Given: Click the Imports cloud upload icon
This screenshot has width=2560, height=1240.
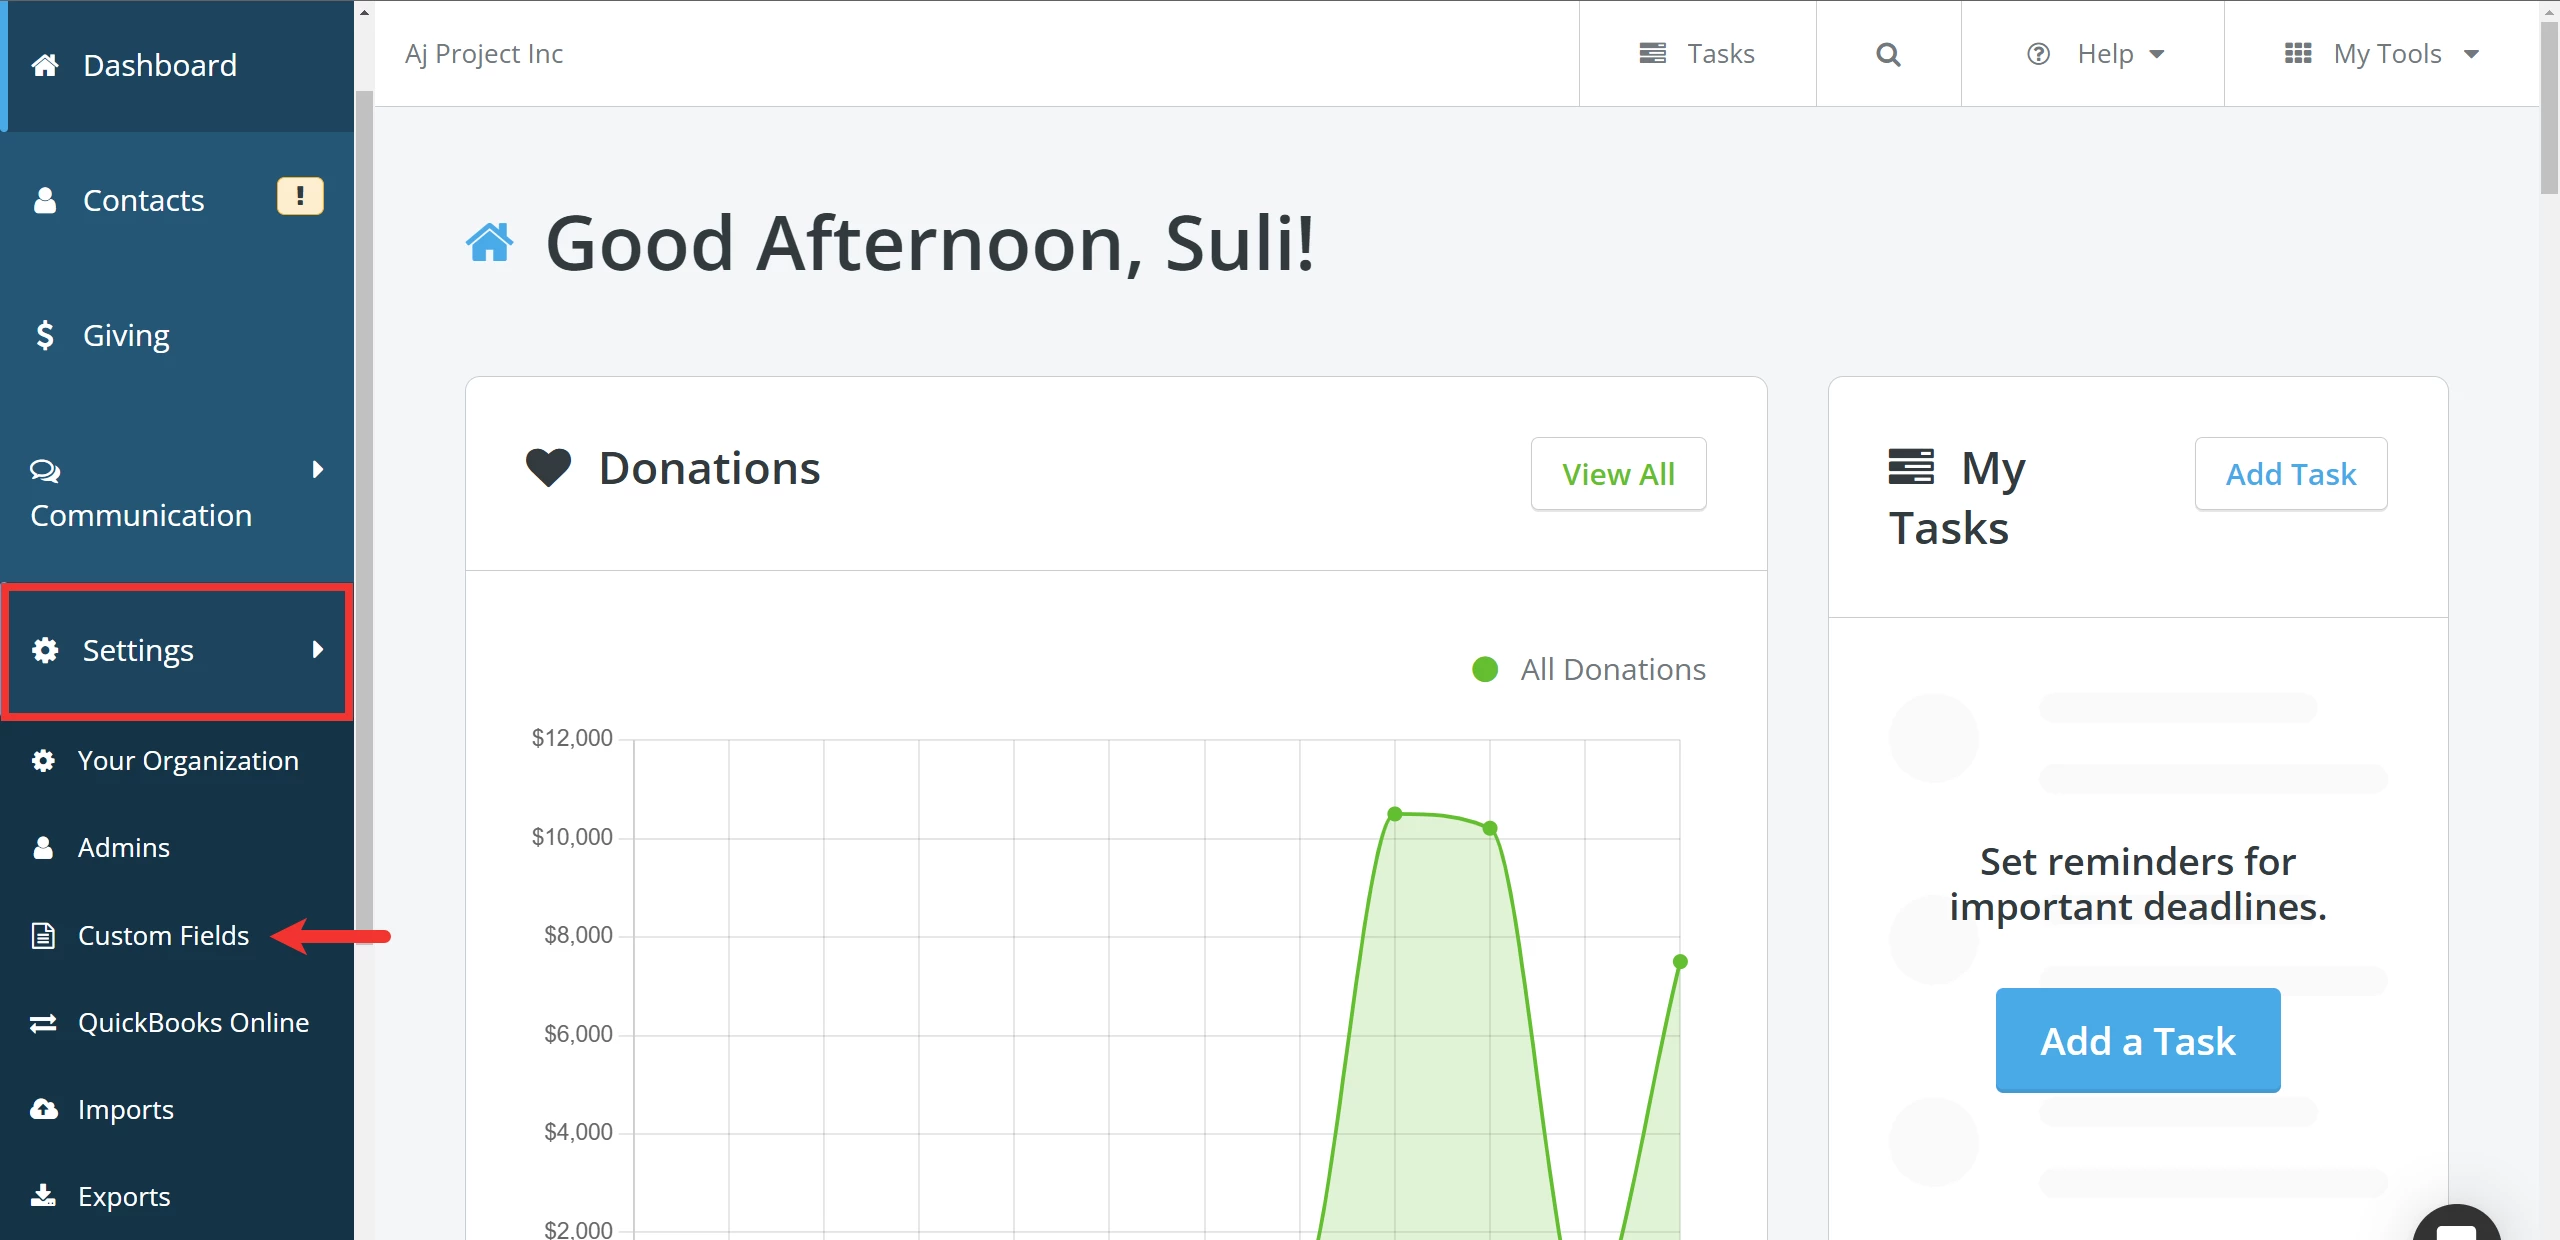Looking at the screenshot, I should click(x=44, y=1109).
